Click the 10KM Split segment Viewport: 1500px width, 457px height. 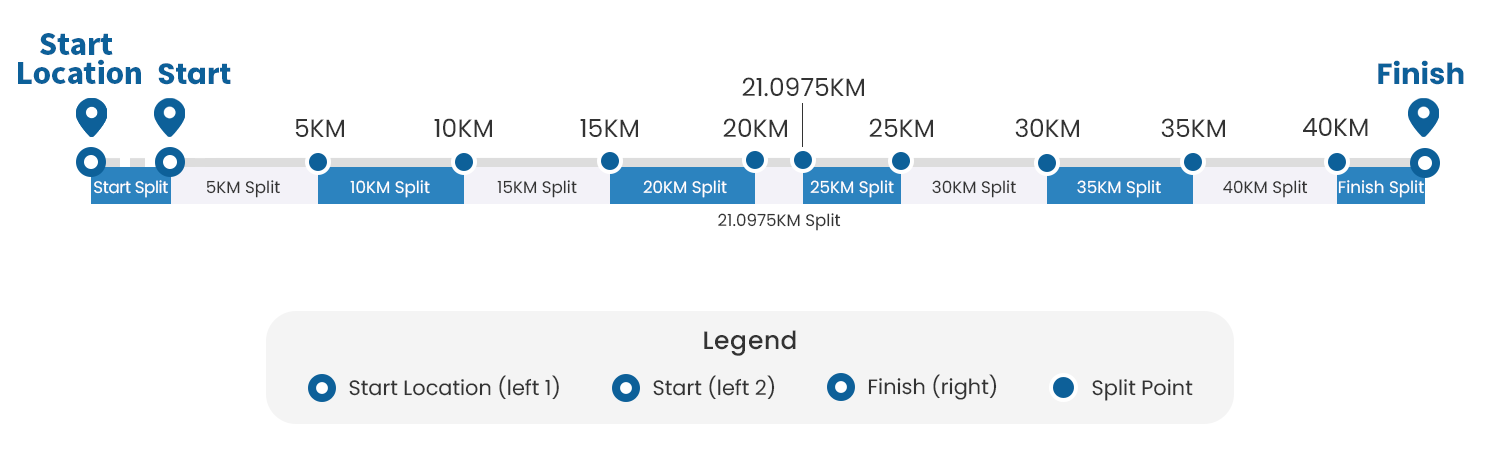click(x=390, y=187)
